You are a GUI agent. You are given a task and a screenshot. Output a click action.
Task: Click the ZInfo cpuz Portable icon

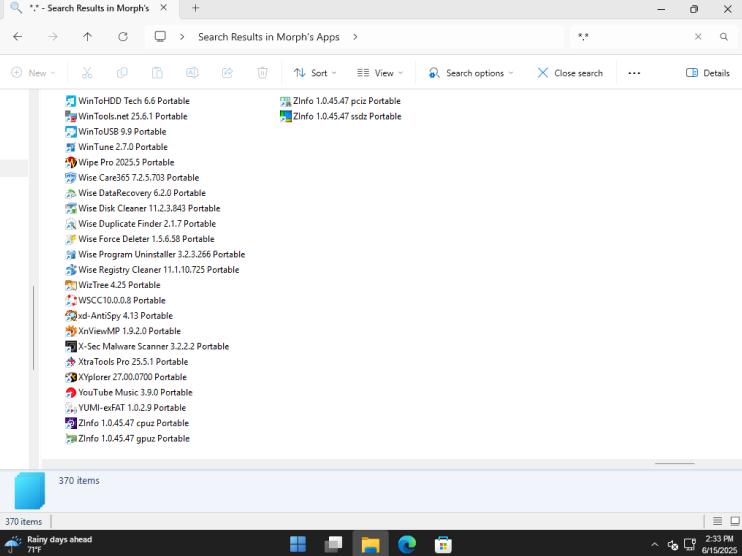[71, 423]
